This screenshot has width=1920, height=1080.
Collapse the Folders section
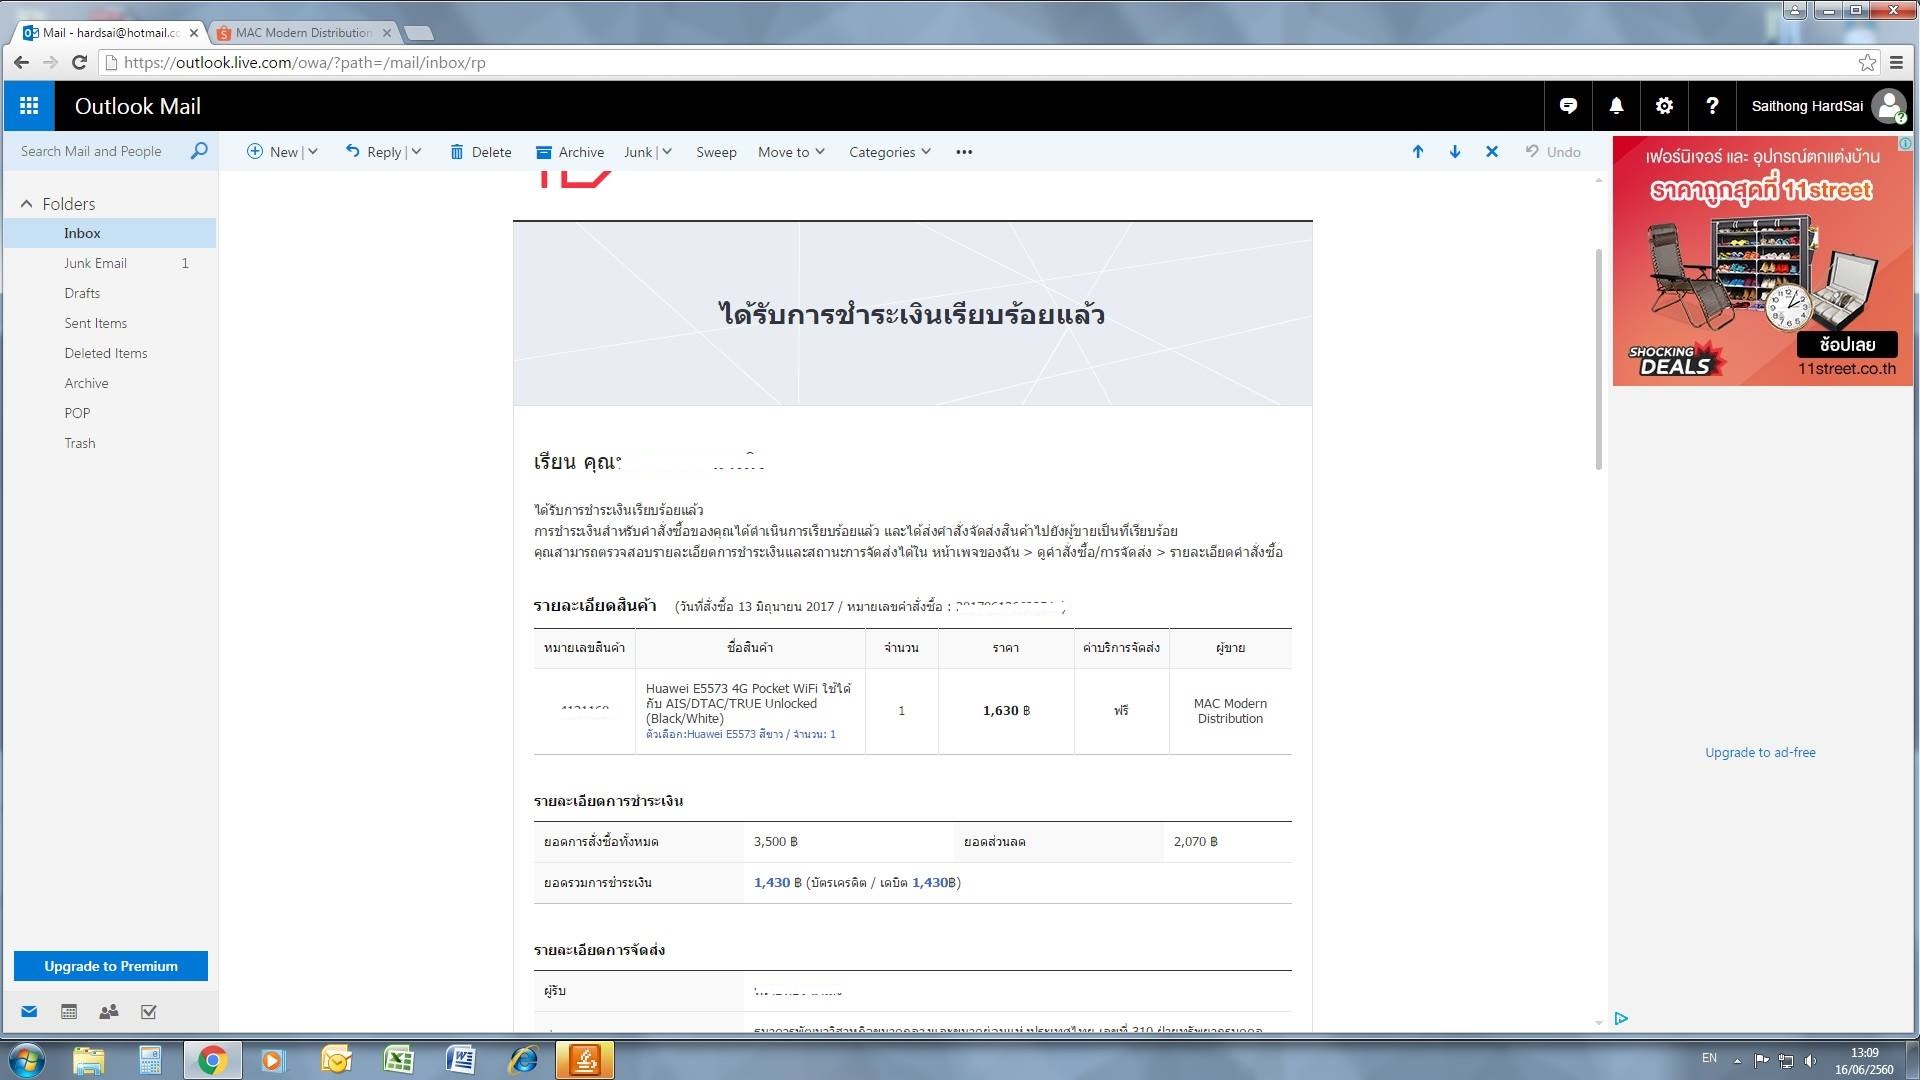click(26, 204)
